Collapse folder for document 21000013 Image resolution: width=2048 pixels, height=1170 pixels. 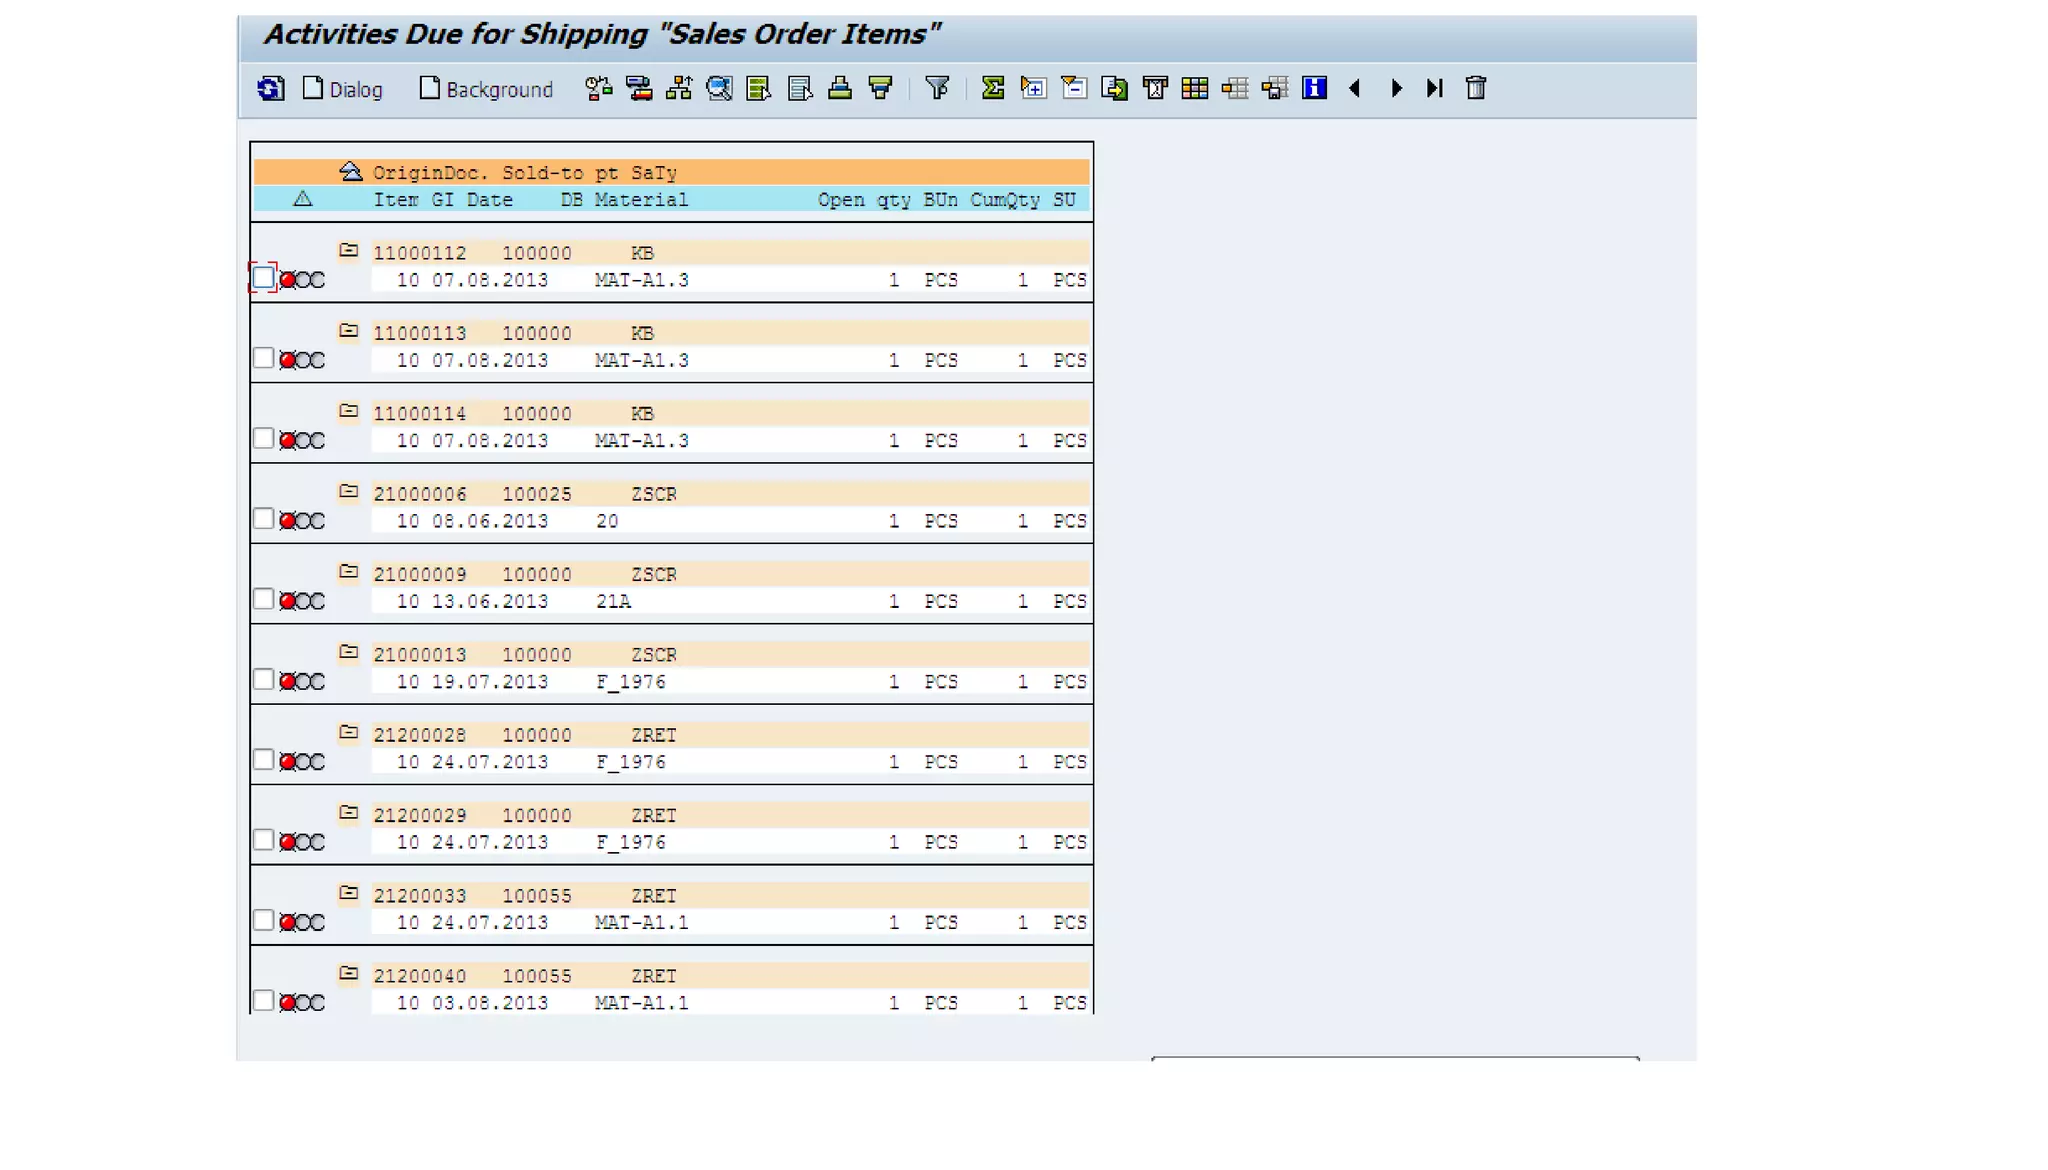pos(348,653)
